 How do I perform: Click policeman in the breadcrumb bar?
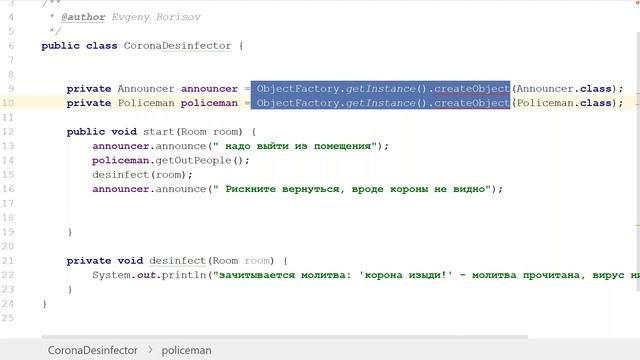187,350
